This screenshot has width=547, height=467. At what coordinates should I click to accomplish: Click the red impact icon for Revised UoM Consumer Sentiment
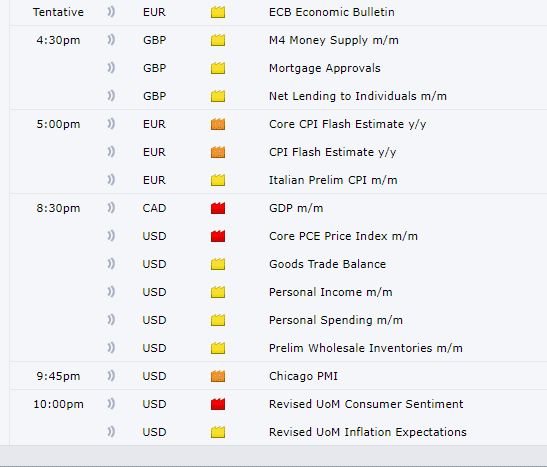[218, 404]
